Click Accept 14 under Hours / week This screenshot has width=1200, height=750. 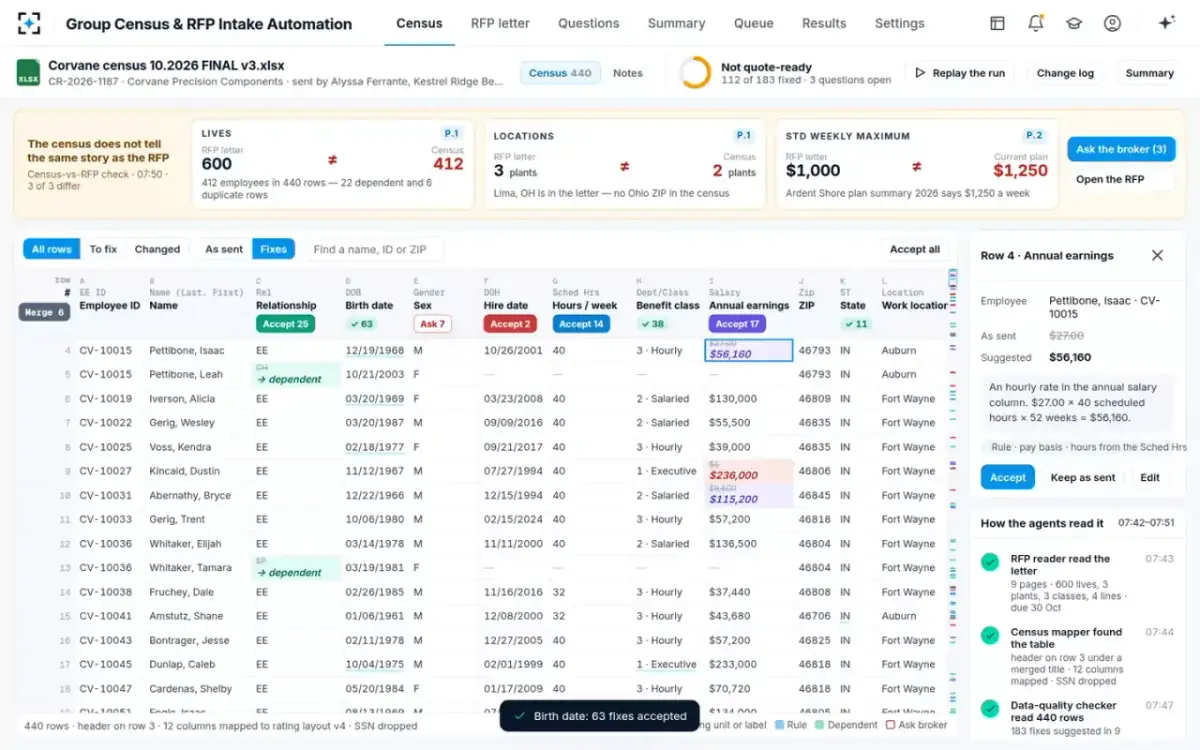581,324
